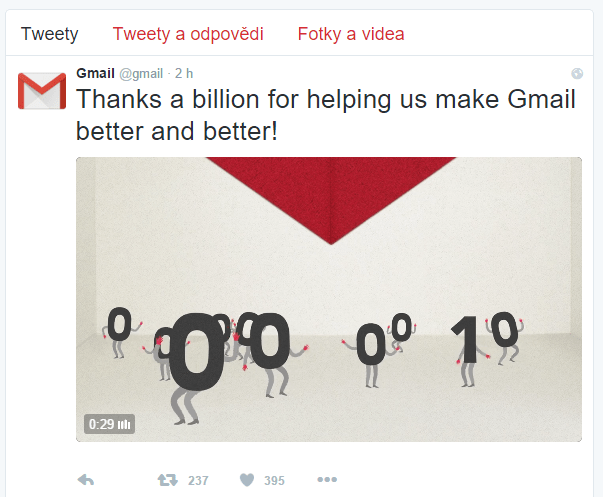The image size is (603, 497).
Task: View the 237 retweets count
Action: [198, 480]
